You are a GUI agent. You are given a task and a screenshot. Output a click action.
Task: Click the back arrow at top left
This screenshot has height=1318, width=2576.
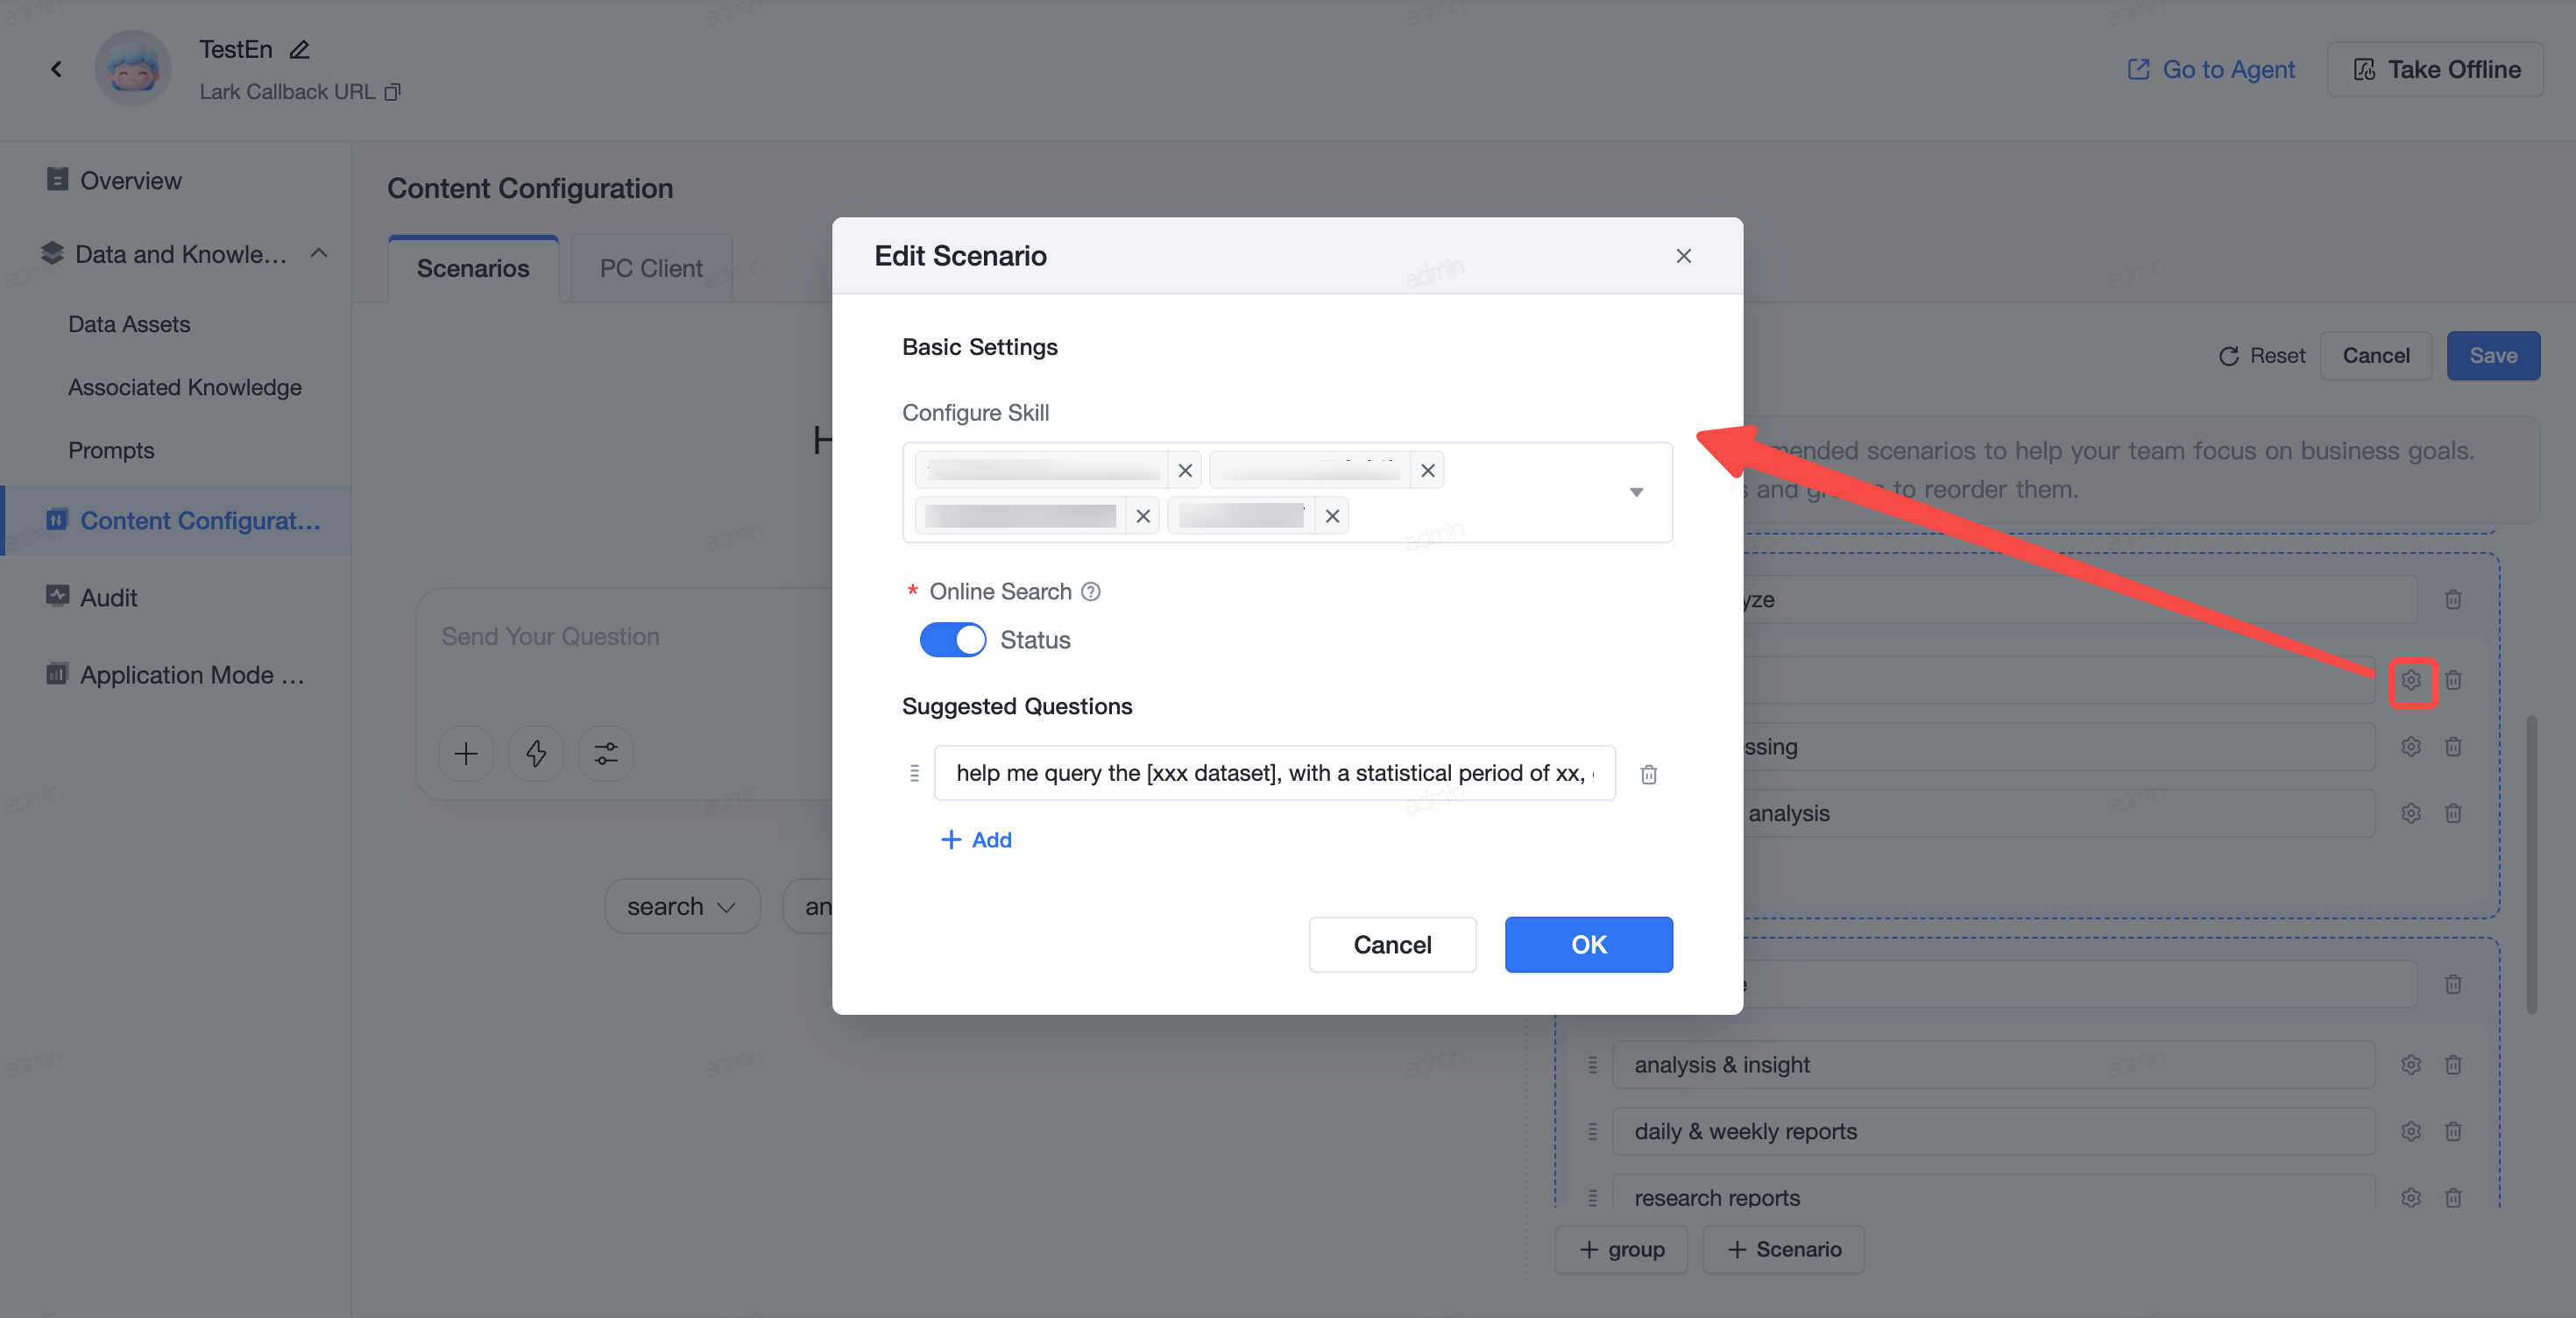(x=56, y=69)
